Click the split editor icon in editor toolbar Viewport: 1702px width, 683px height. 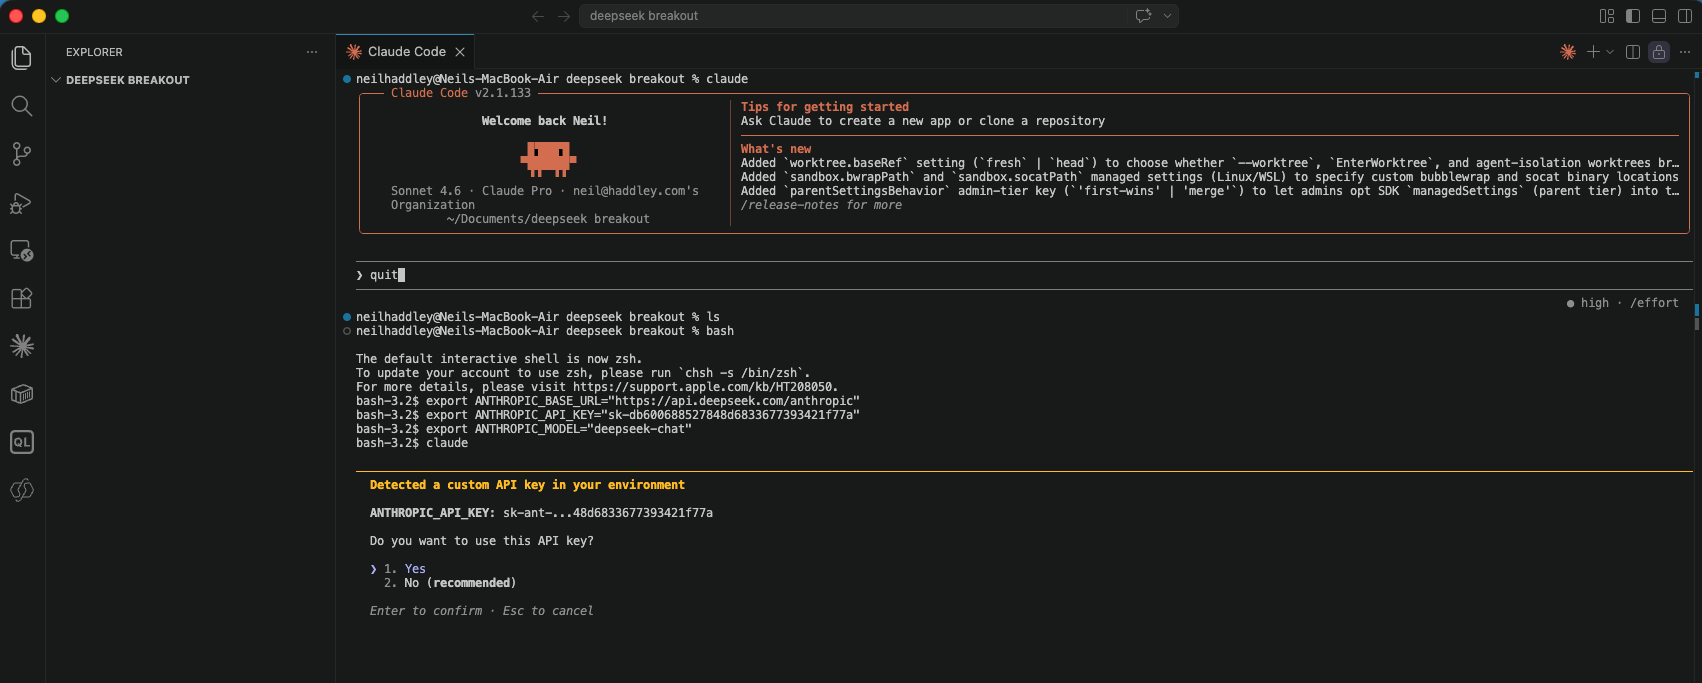1633,52
